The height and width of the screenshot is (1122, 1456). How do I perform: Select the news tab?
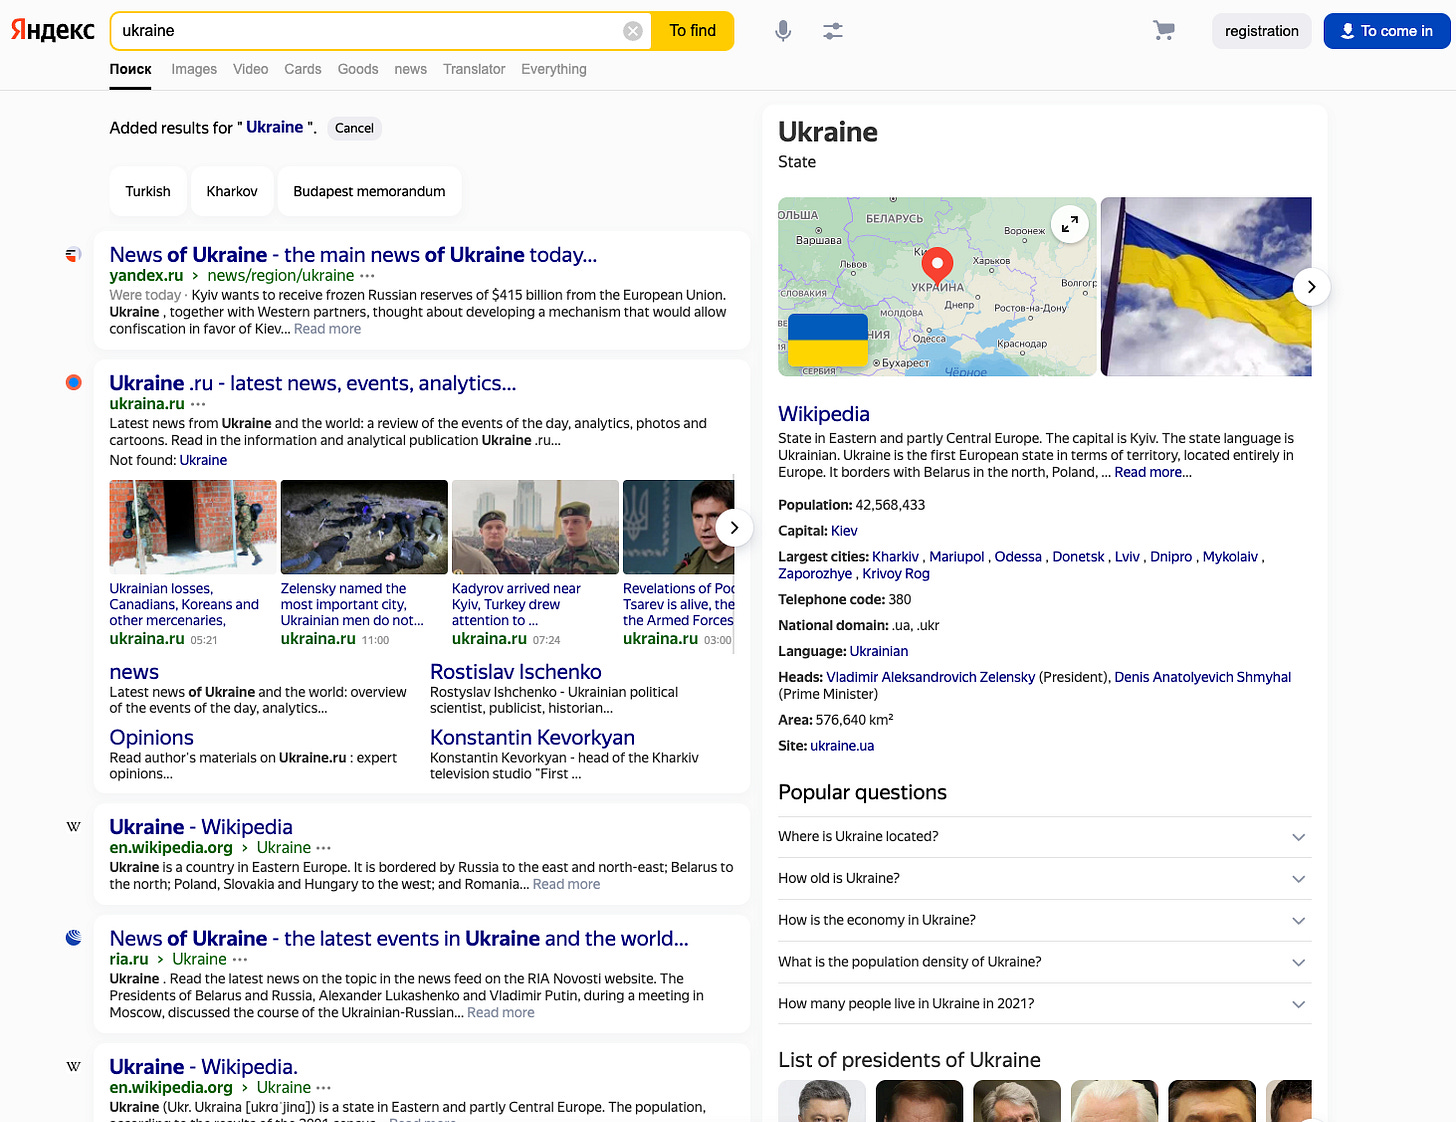click(x=410, y=69)
